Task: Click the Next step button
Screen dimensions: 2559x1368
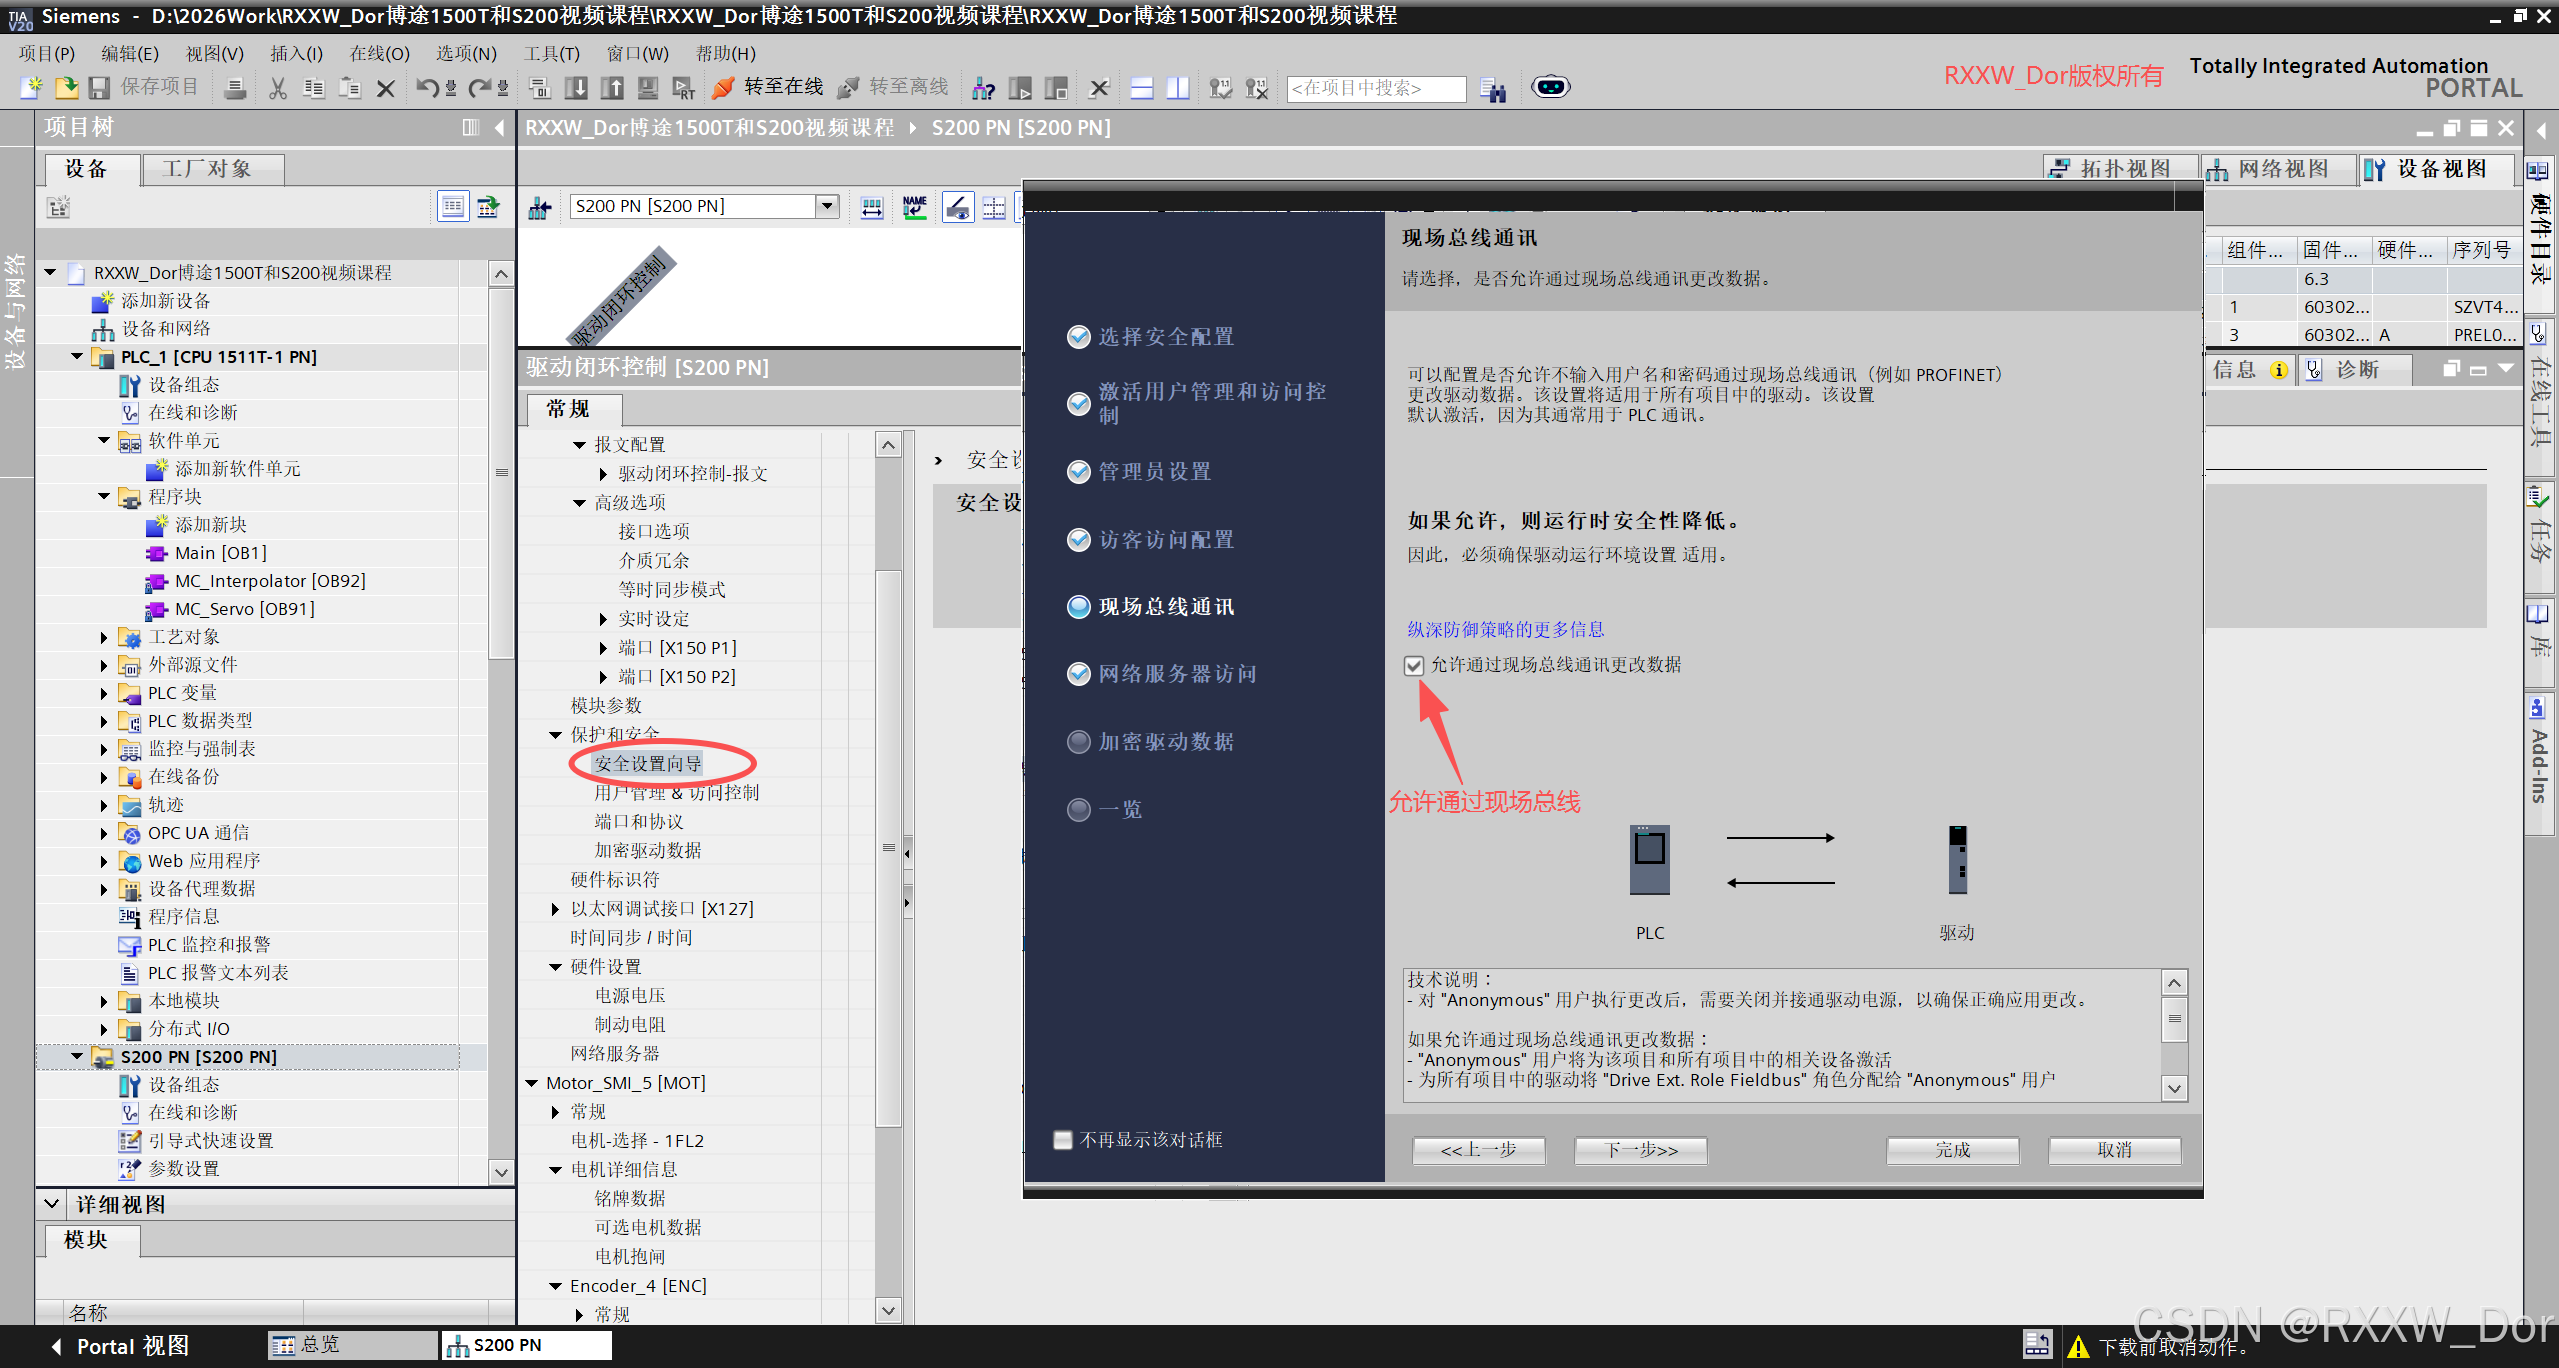Action: 1640,1150
